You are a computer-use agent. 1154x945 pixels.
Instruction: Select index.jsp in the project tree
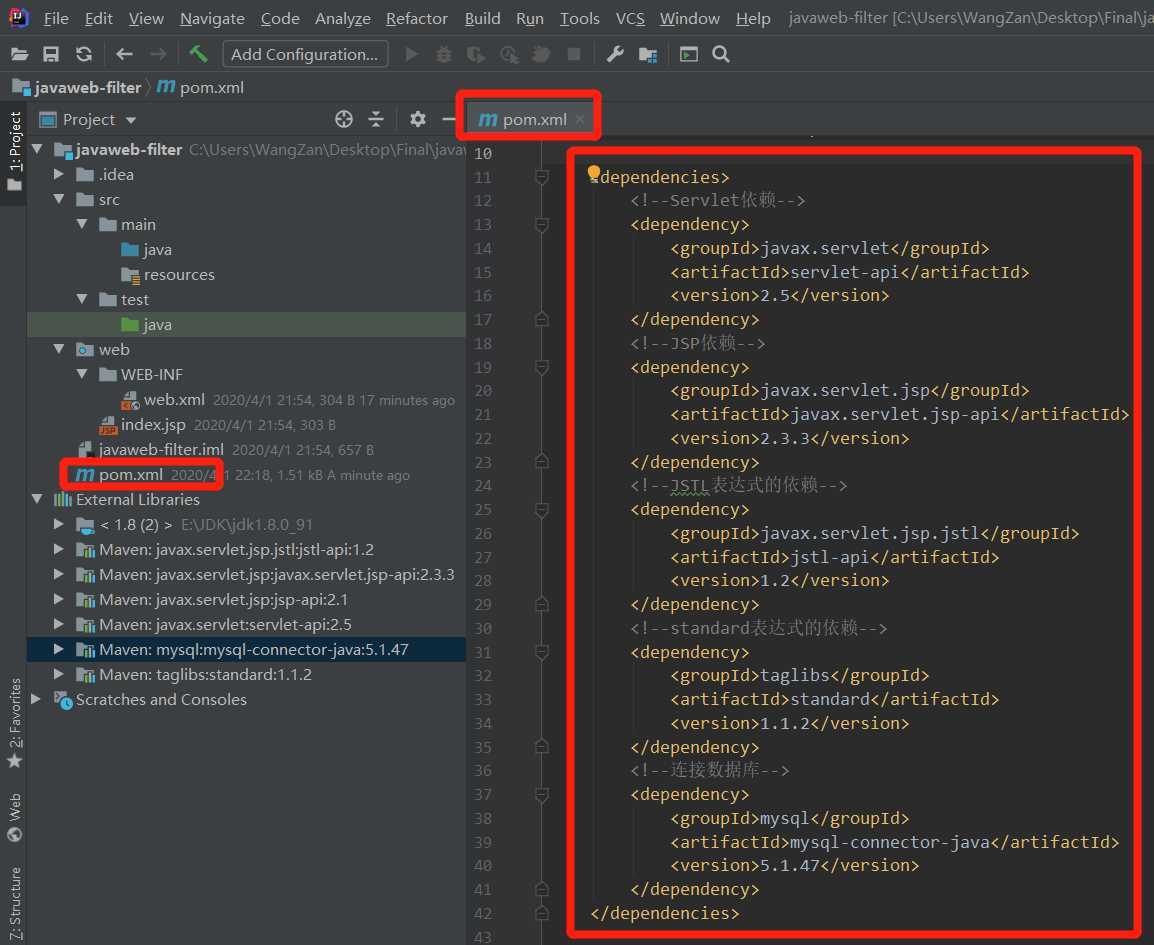click(x=152, y=425)
